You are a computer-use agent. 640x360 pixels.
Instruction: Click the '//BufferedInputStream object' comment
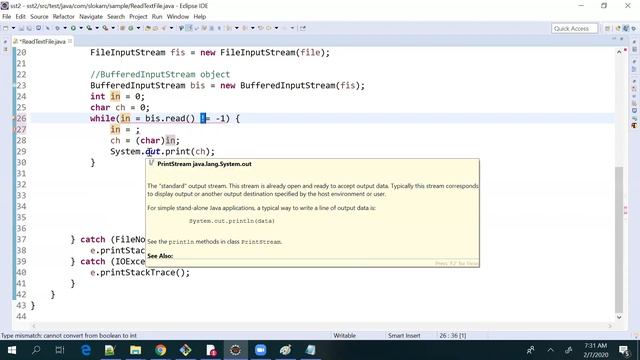coord(160,74)
